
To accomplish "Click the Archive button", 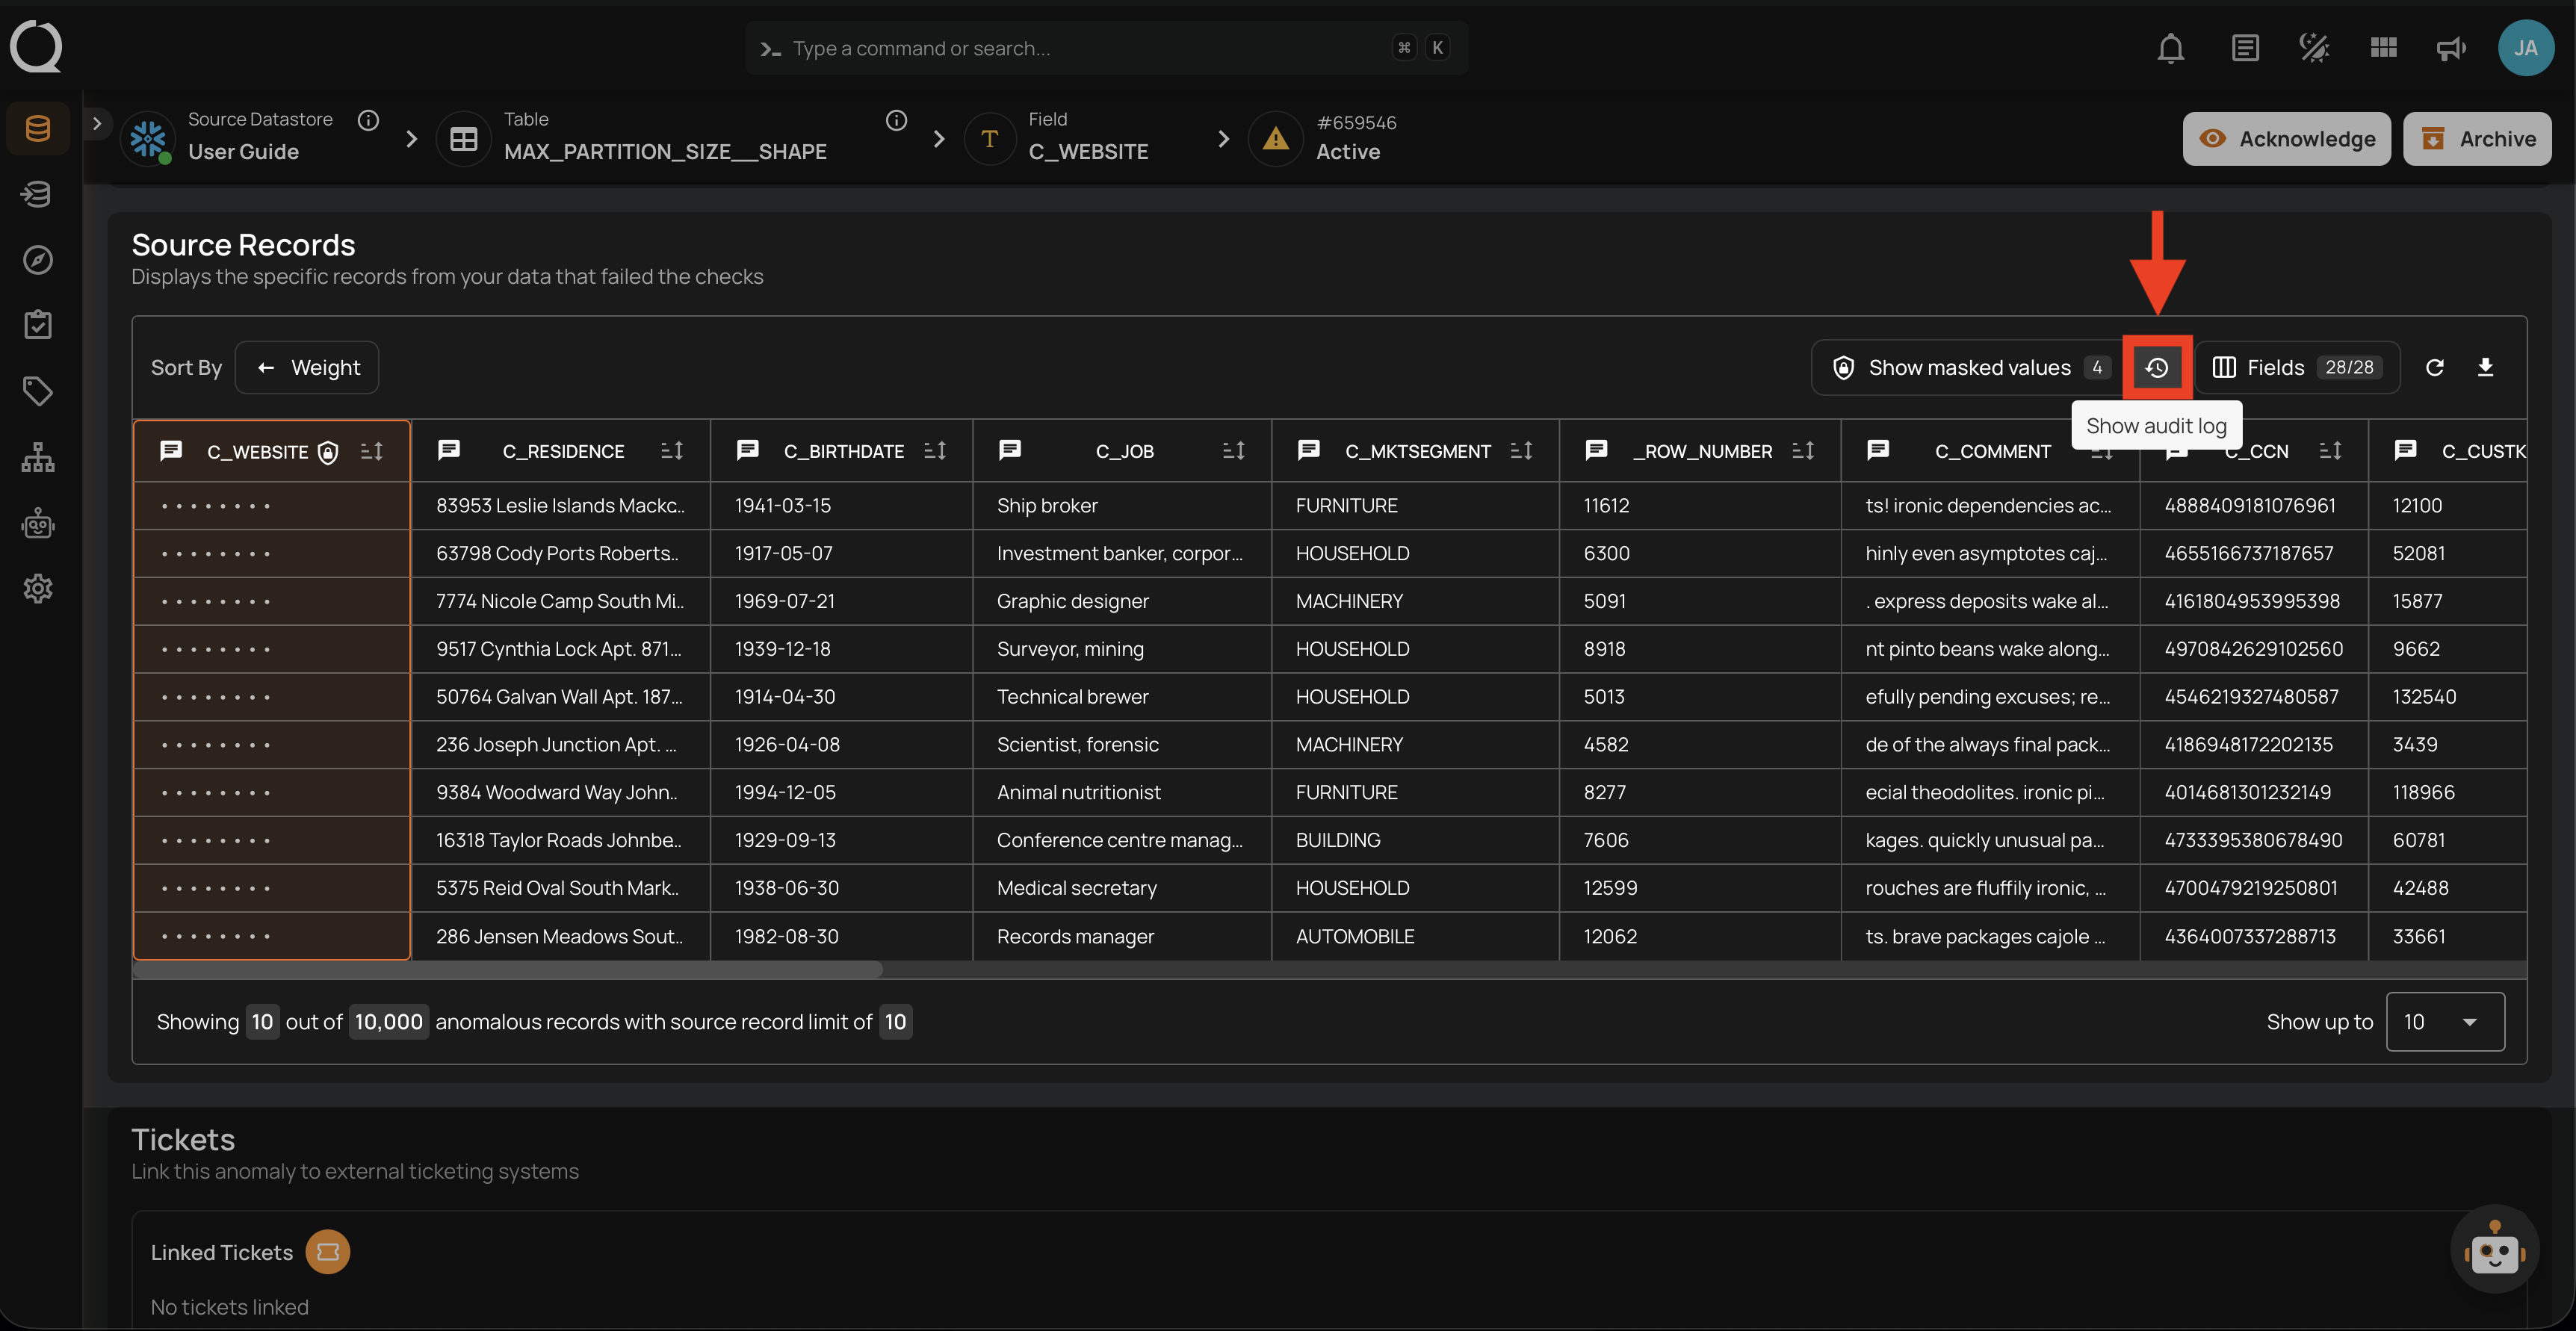I will pos(2478,139).
